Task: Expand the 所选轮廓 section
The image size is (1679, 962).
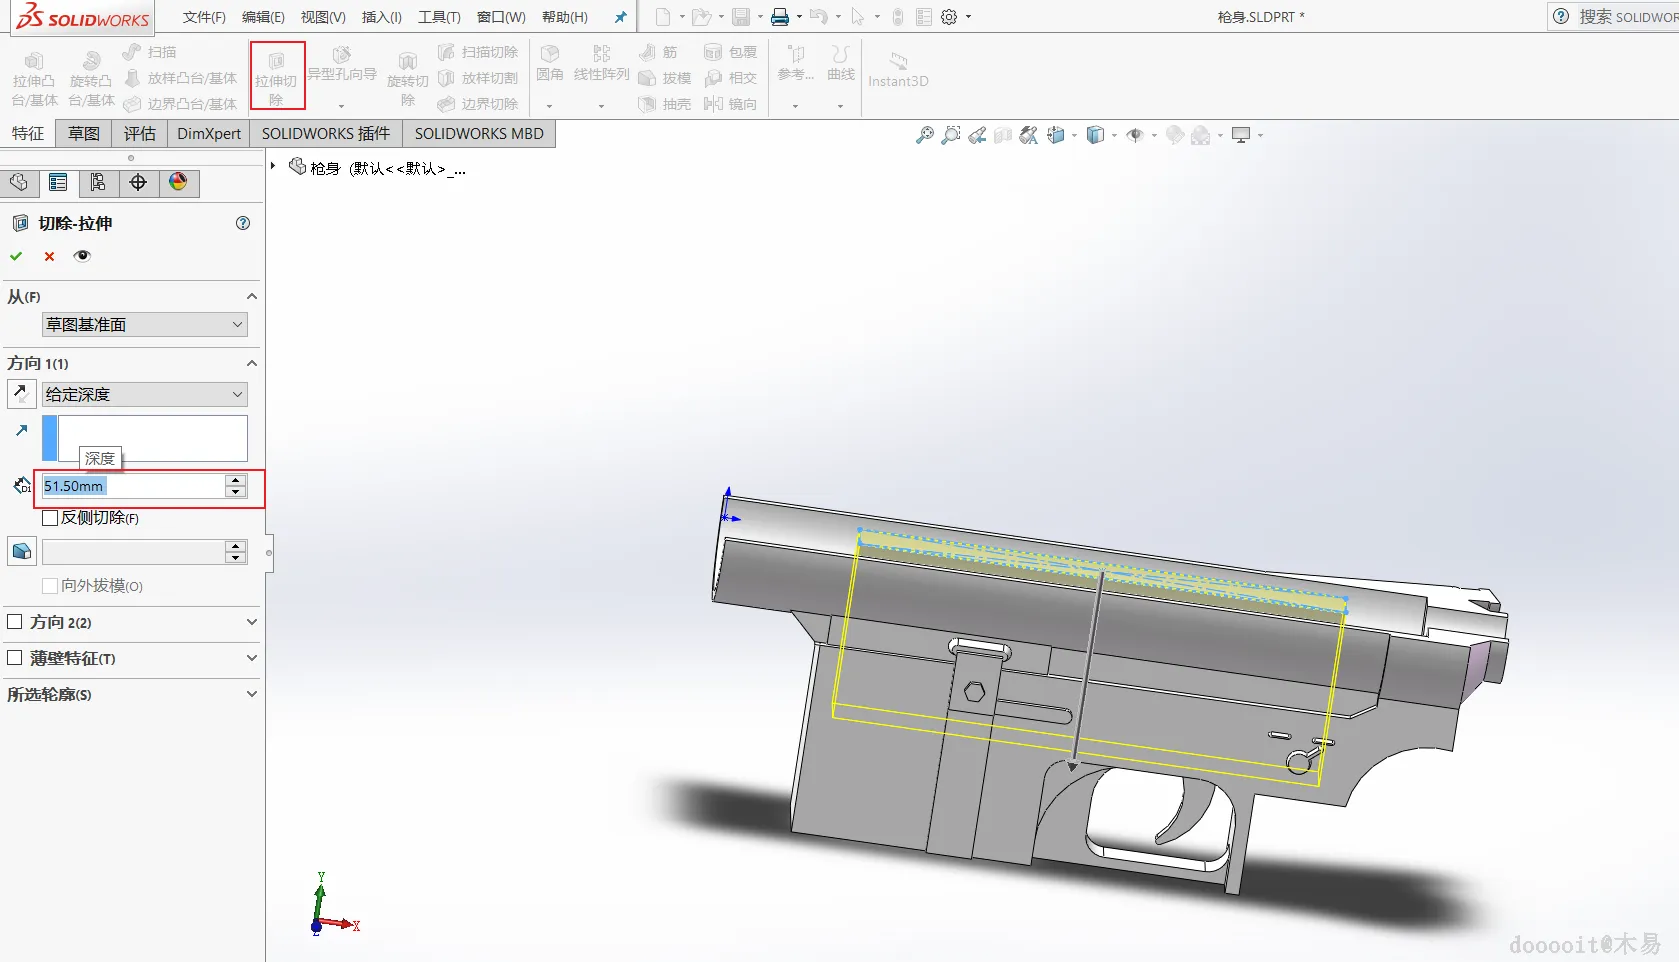Action: tap(251, 694)
